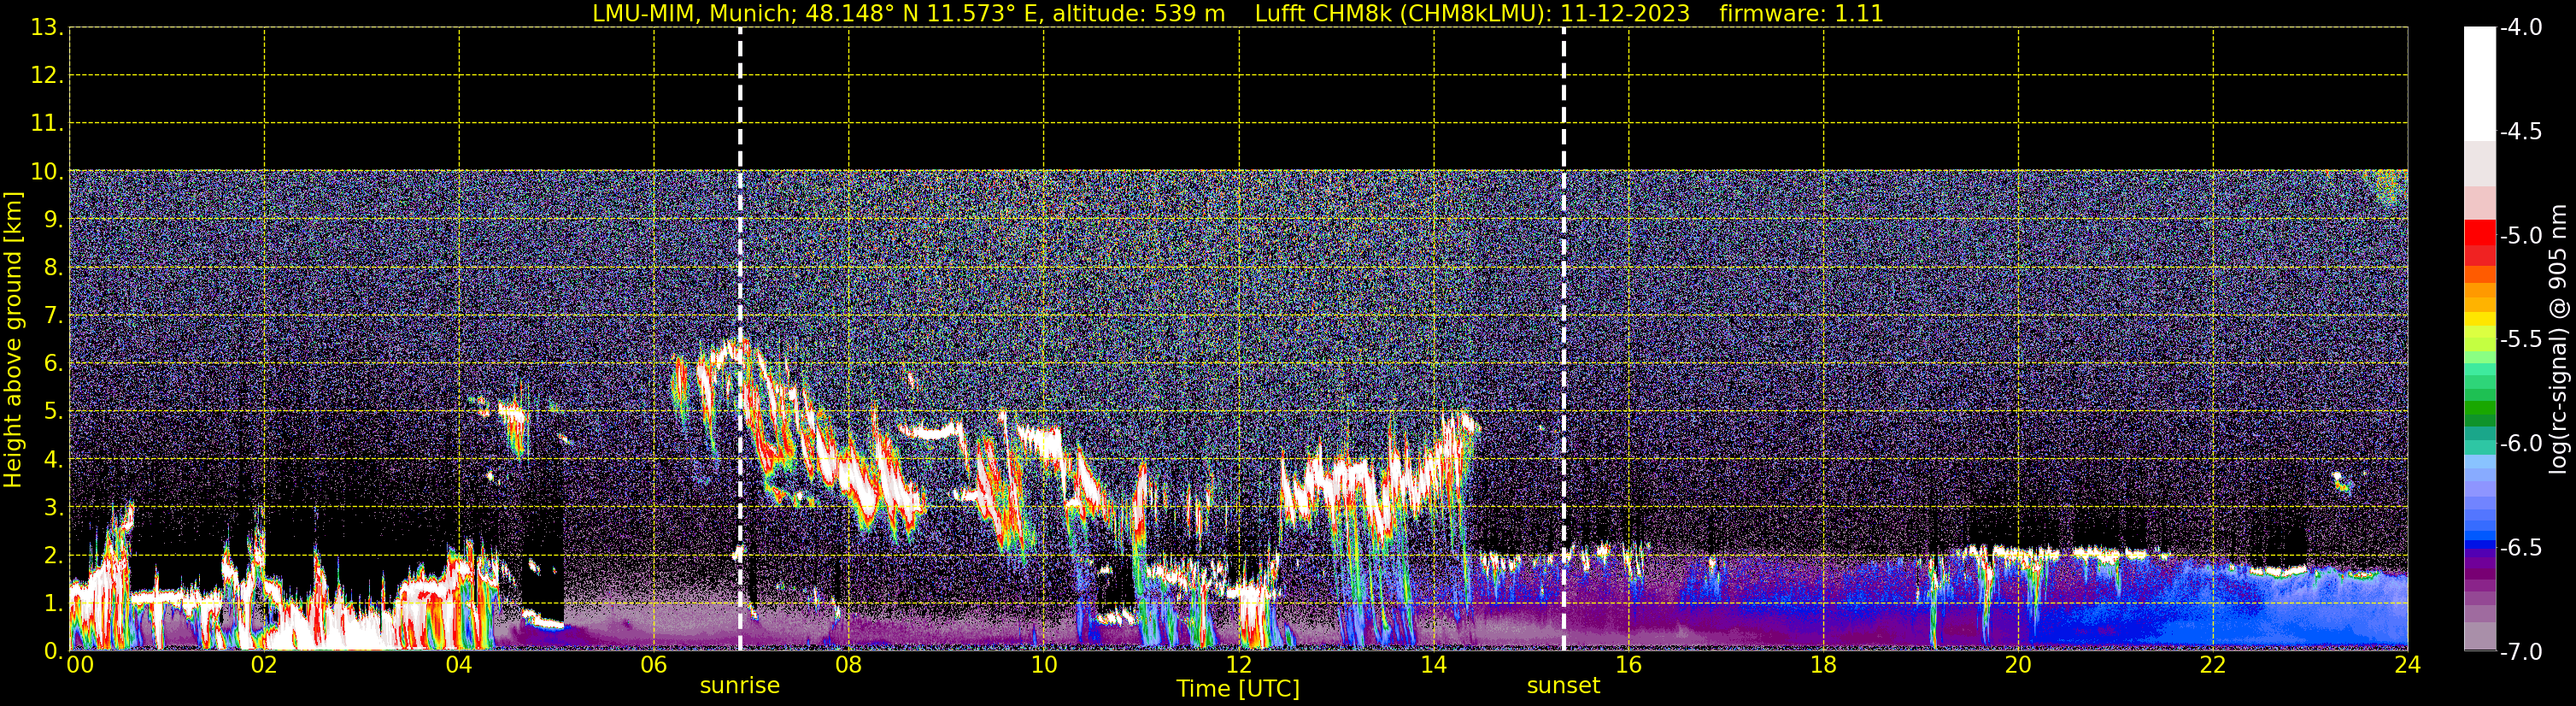Click the 'sunrise' label under the time axis
Screen dimensions: 2576x706
tap(739, 686)
